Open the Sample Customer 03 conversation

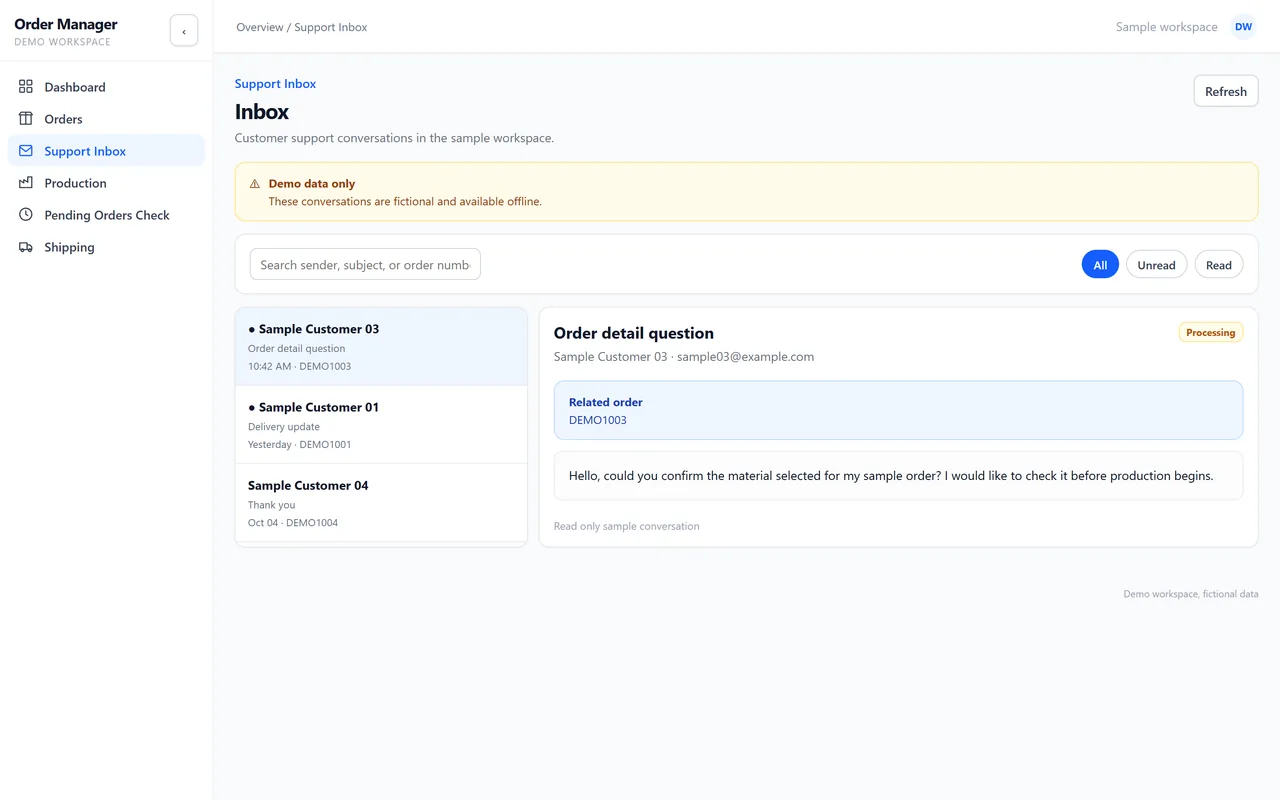point(381,346)
